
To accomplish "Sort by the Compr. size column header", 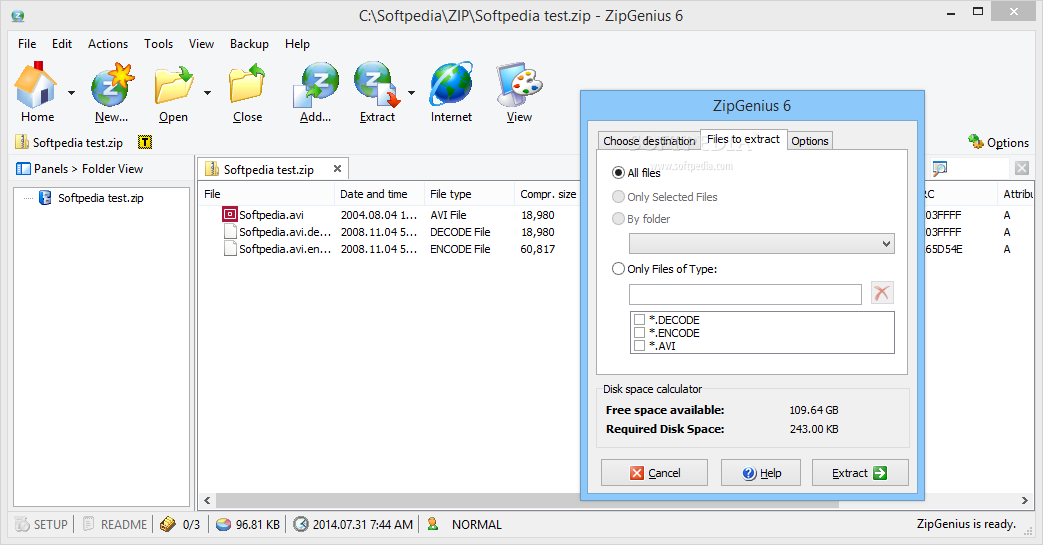I will 548,194.
